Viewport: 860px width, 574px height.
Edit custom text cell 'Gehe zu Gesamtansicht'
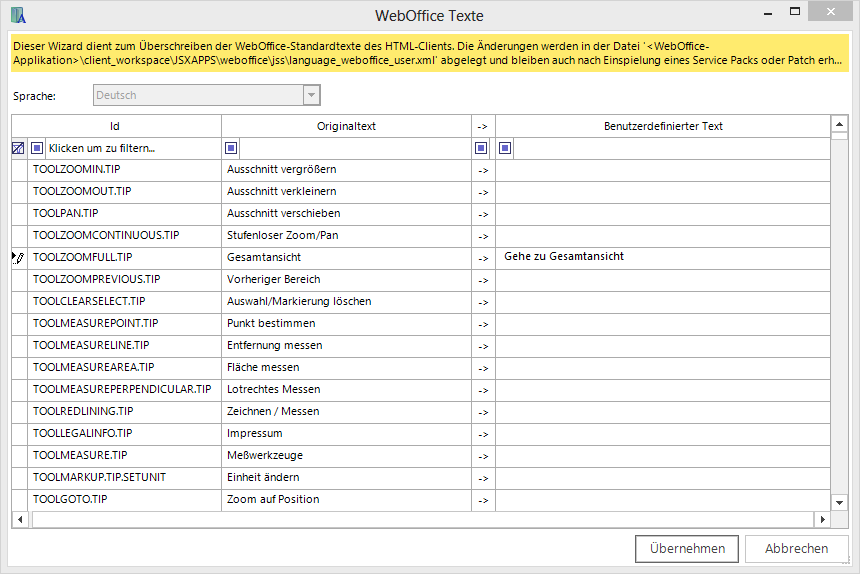(x=662, y=257)
